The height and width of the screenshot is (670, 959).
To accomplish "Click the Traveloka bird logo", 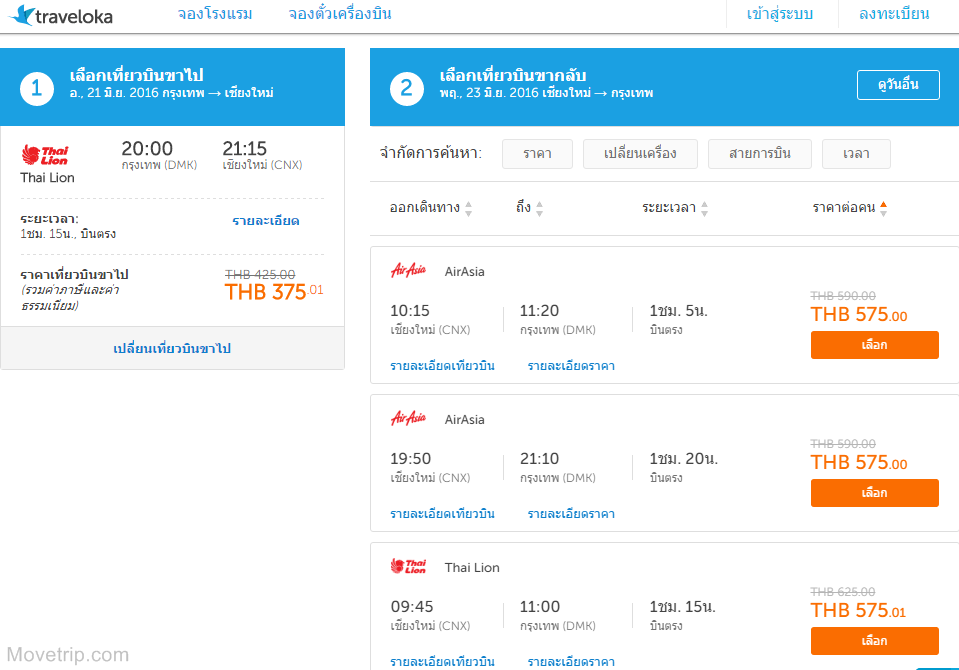I will coord(20,15).
